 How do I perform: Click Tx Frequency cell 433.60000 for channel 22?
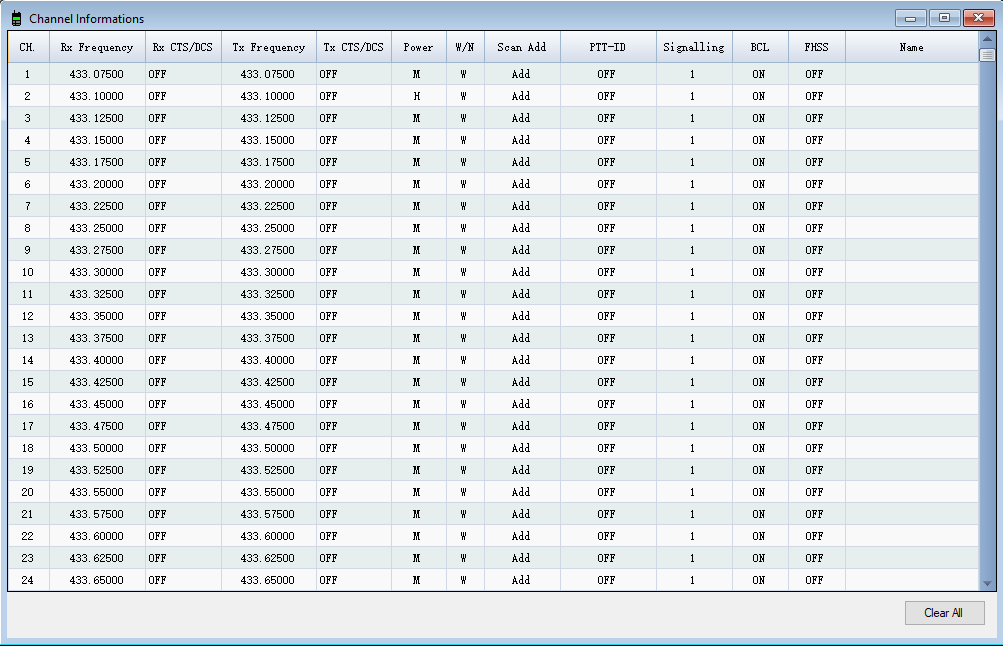[268, 536]
